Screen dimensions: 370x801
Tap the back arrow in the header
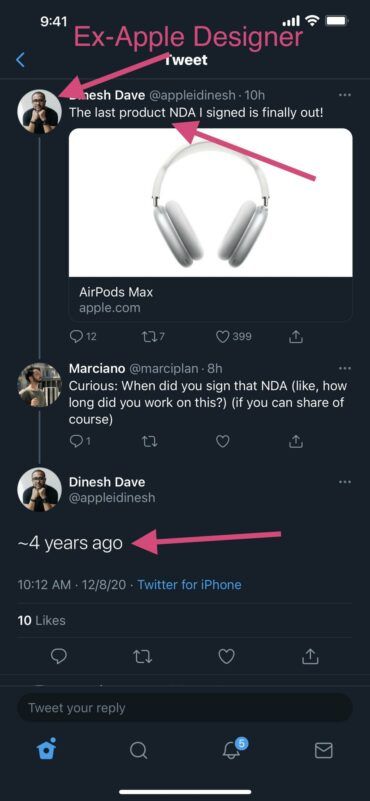[x=20, y=60]
